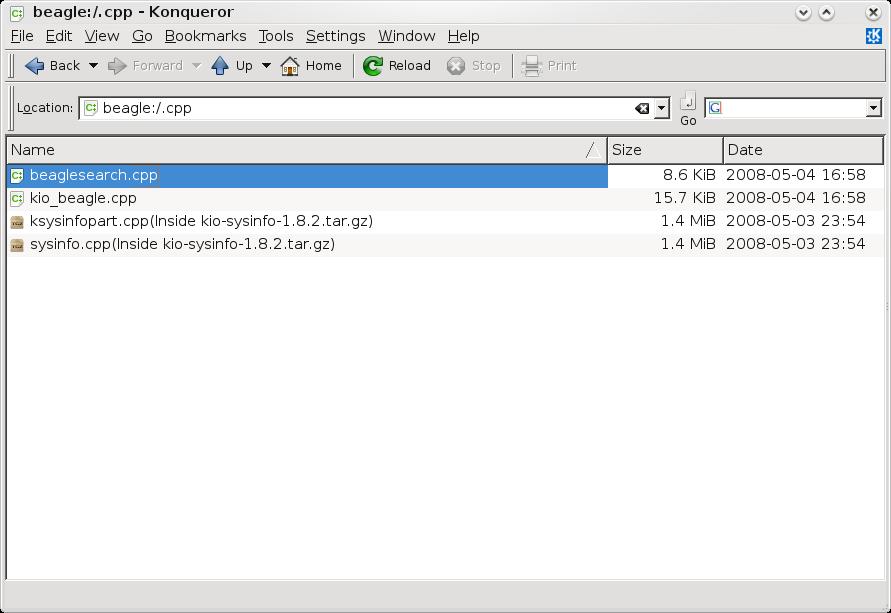
Task: Click the beaglesearch.cpp C++ file icon
Action: 18,176
